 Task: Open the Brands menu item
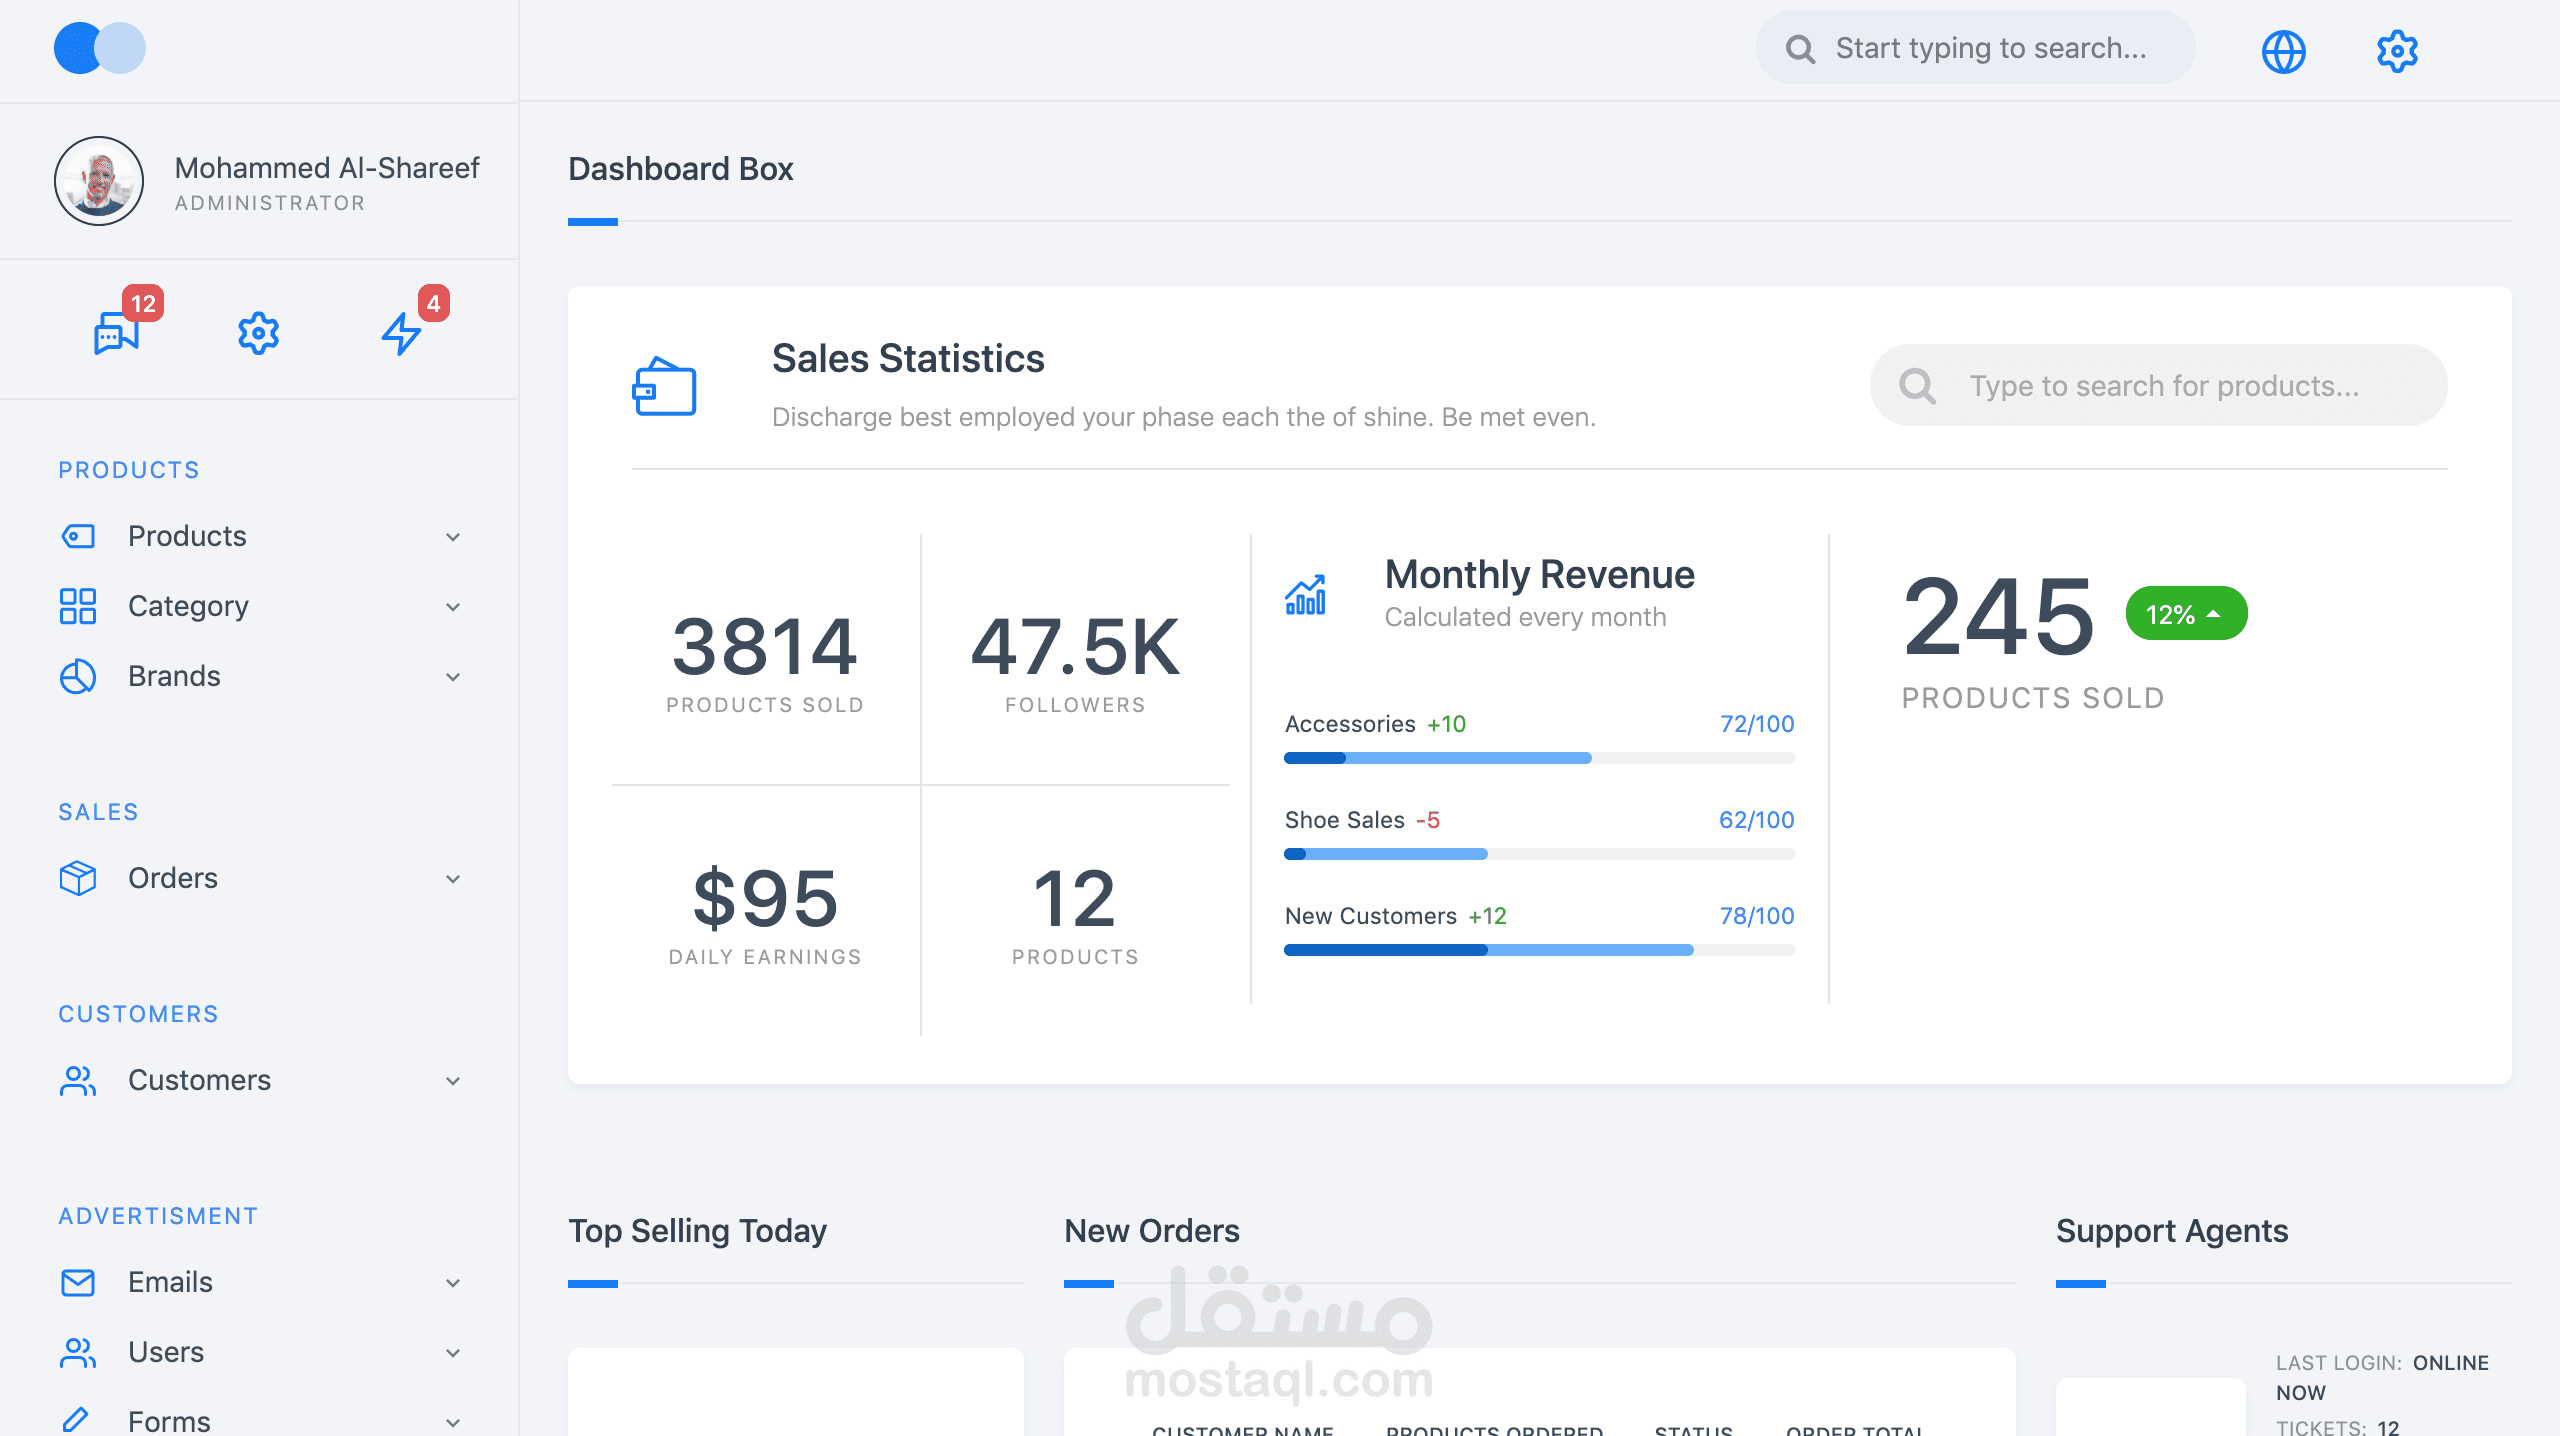[174, 677]
